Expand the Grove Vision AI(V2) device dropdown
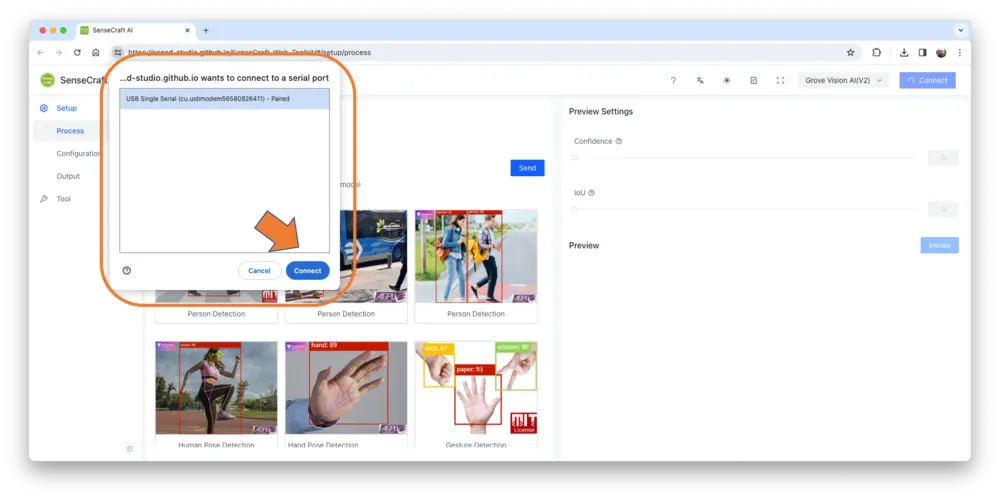The width and height of the screenshot is (1000, 500). (x=843, y=81)
